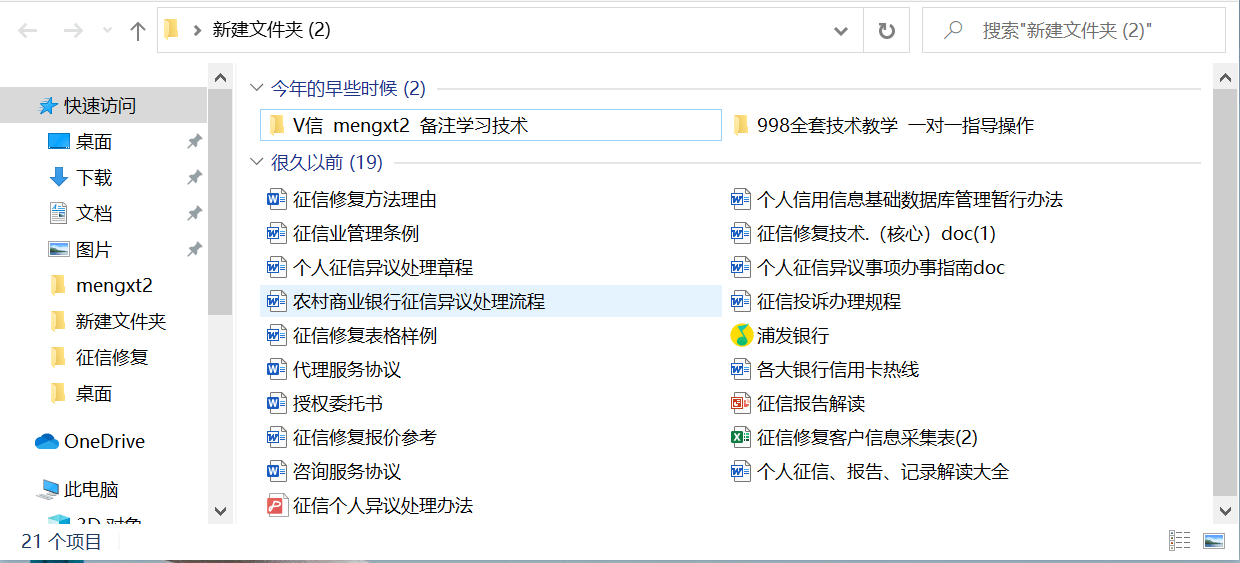
Task: Open the PDF file 征信个人异议处理办法
Action: pos(382,506)
